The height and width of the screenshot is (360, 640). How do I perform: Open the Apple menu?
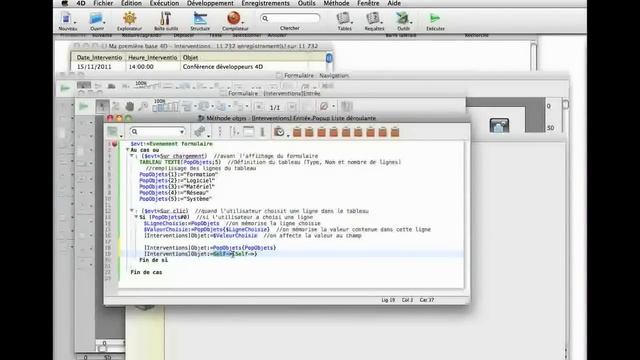[x=65, y=3]
